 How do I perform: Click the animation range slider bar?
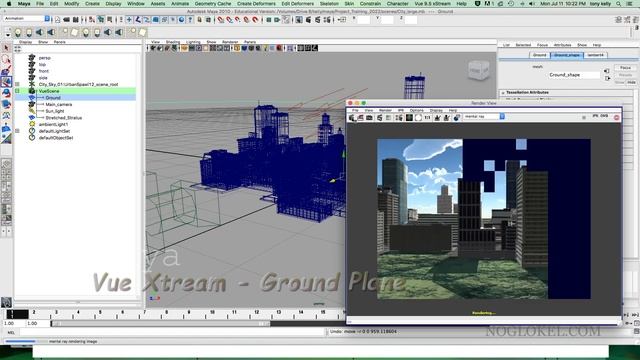coord(160,324)
